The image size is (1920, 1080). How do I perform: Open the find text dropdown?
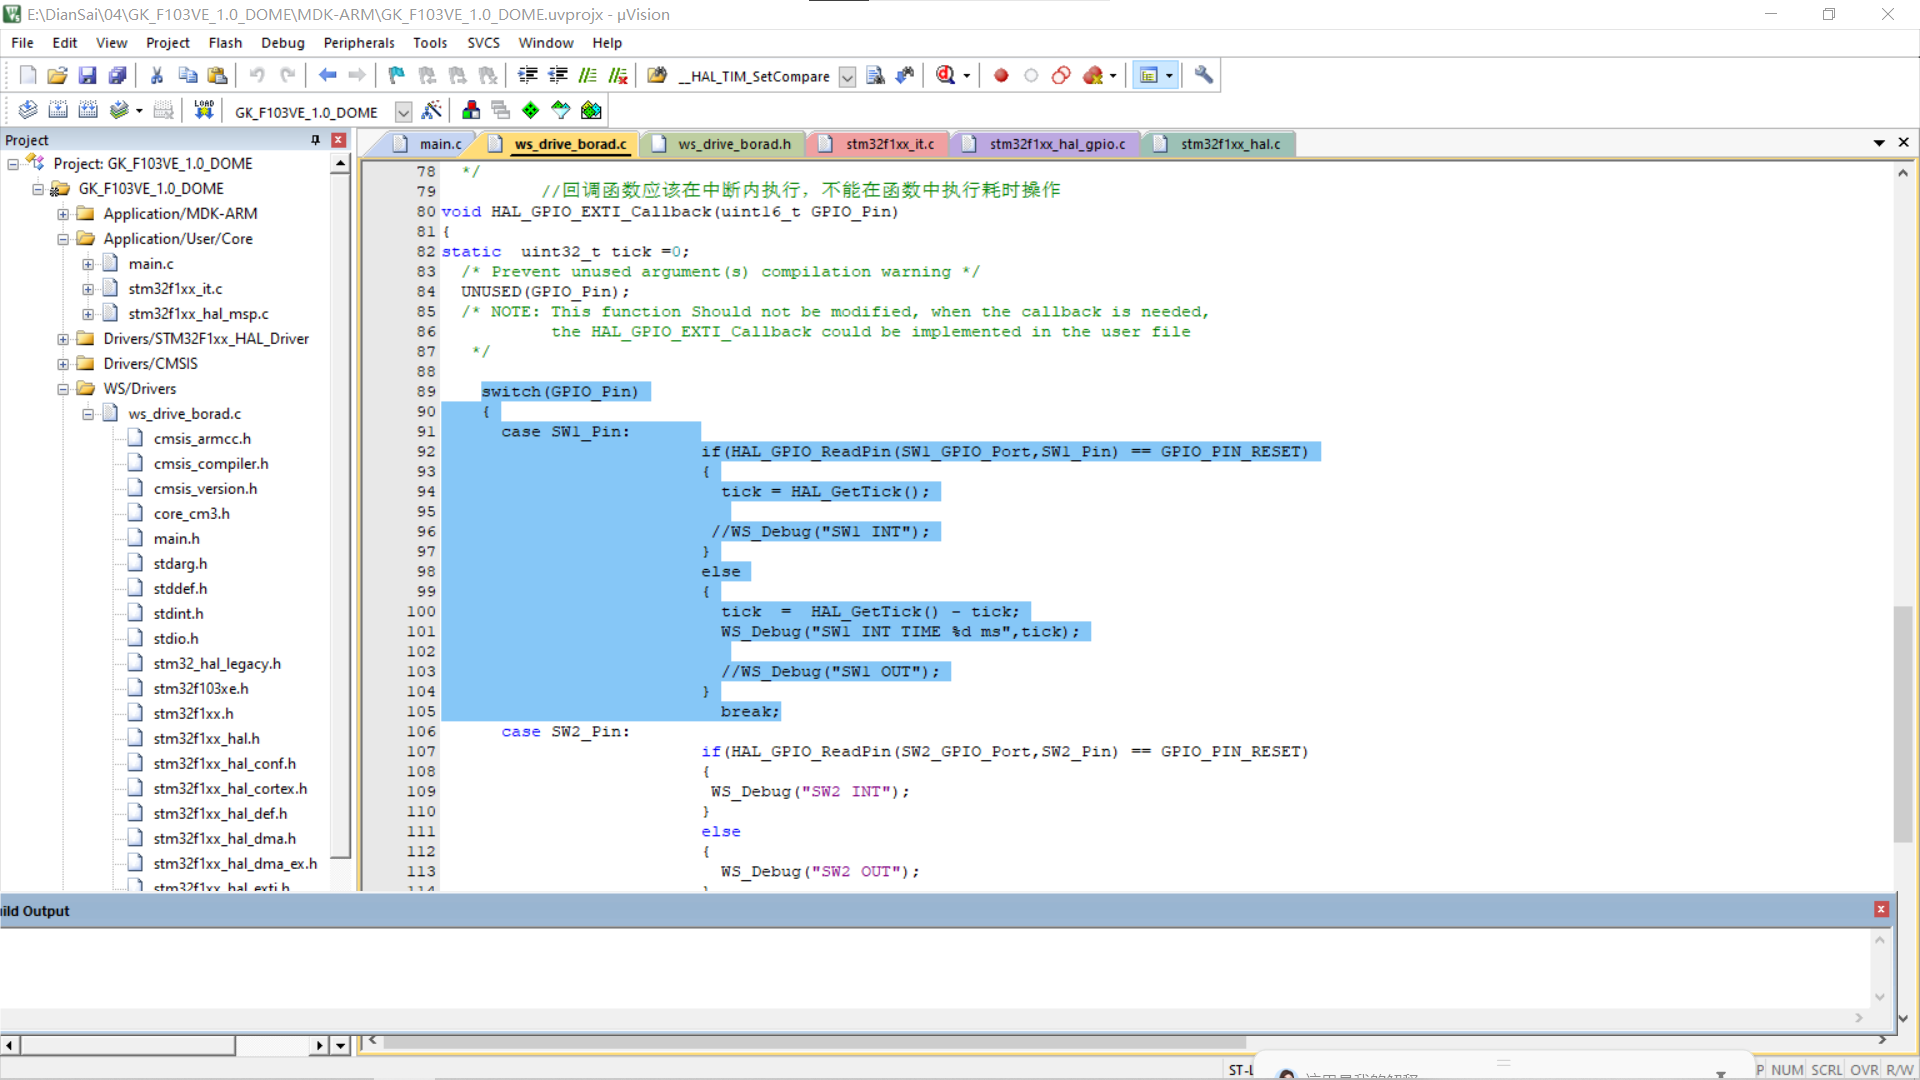[847, 77]
